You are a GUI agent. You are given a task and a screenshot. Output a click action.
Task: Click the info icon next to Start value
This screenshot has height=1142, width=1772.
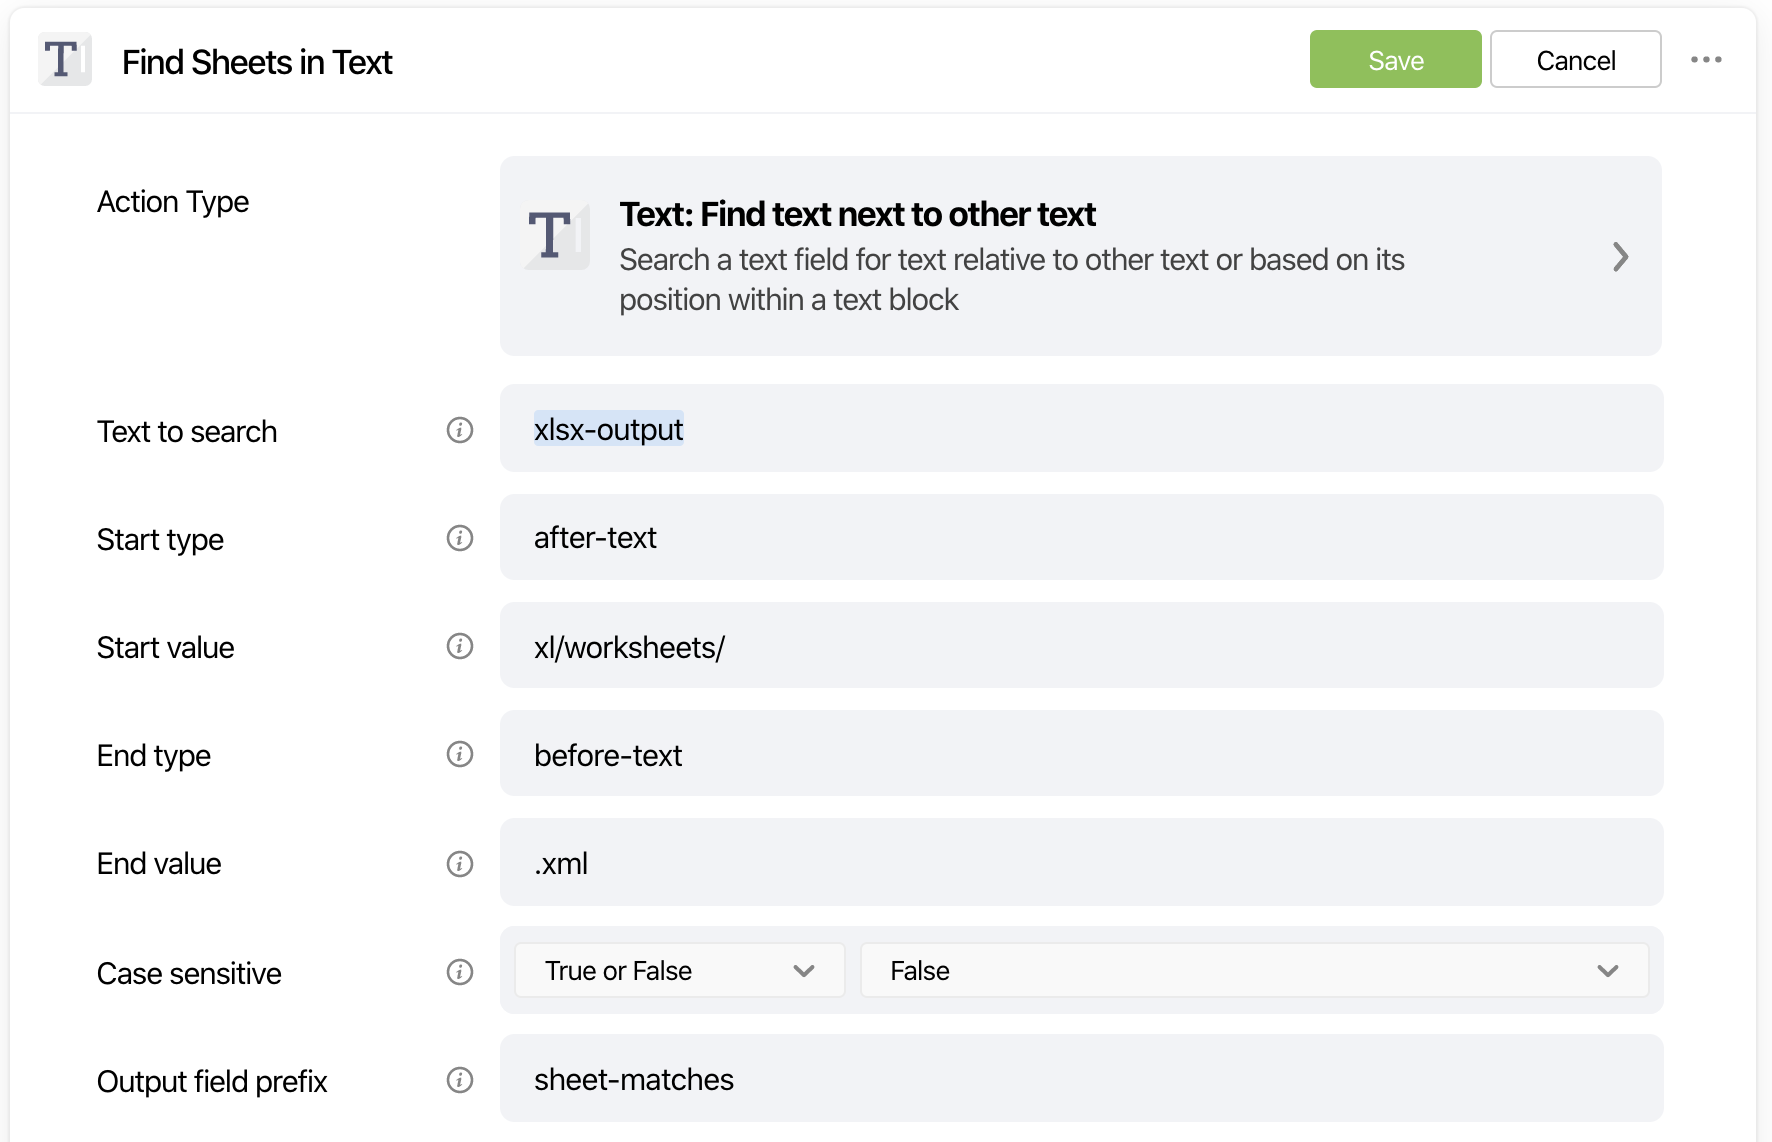coord(460,646)
